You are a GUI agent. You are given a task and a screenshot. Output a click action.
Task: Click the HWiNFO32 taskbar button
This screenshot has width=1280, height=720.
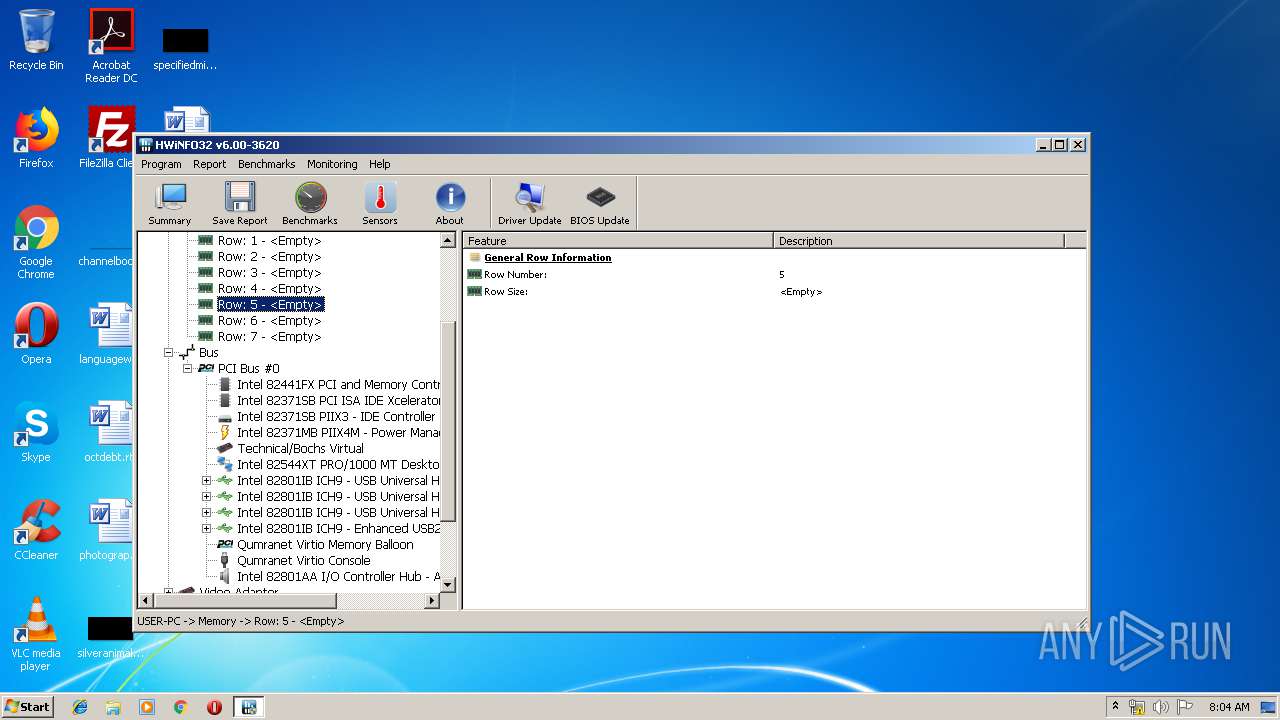pos(248,707)
